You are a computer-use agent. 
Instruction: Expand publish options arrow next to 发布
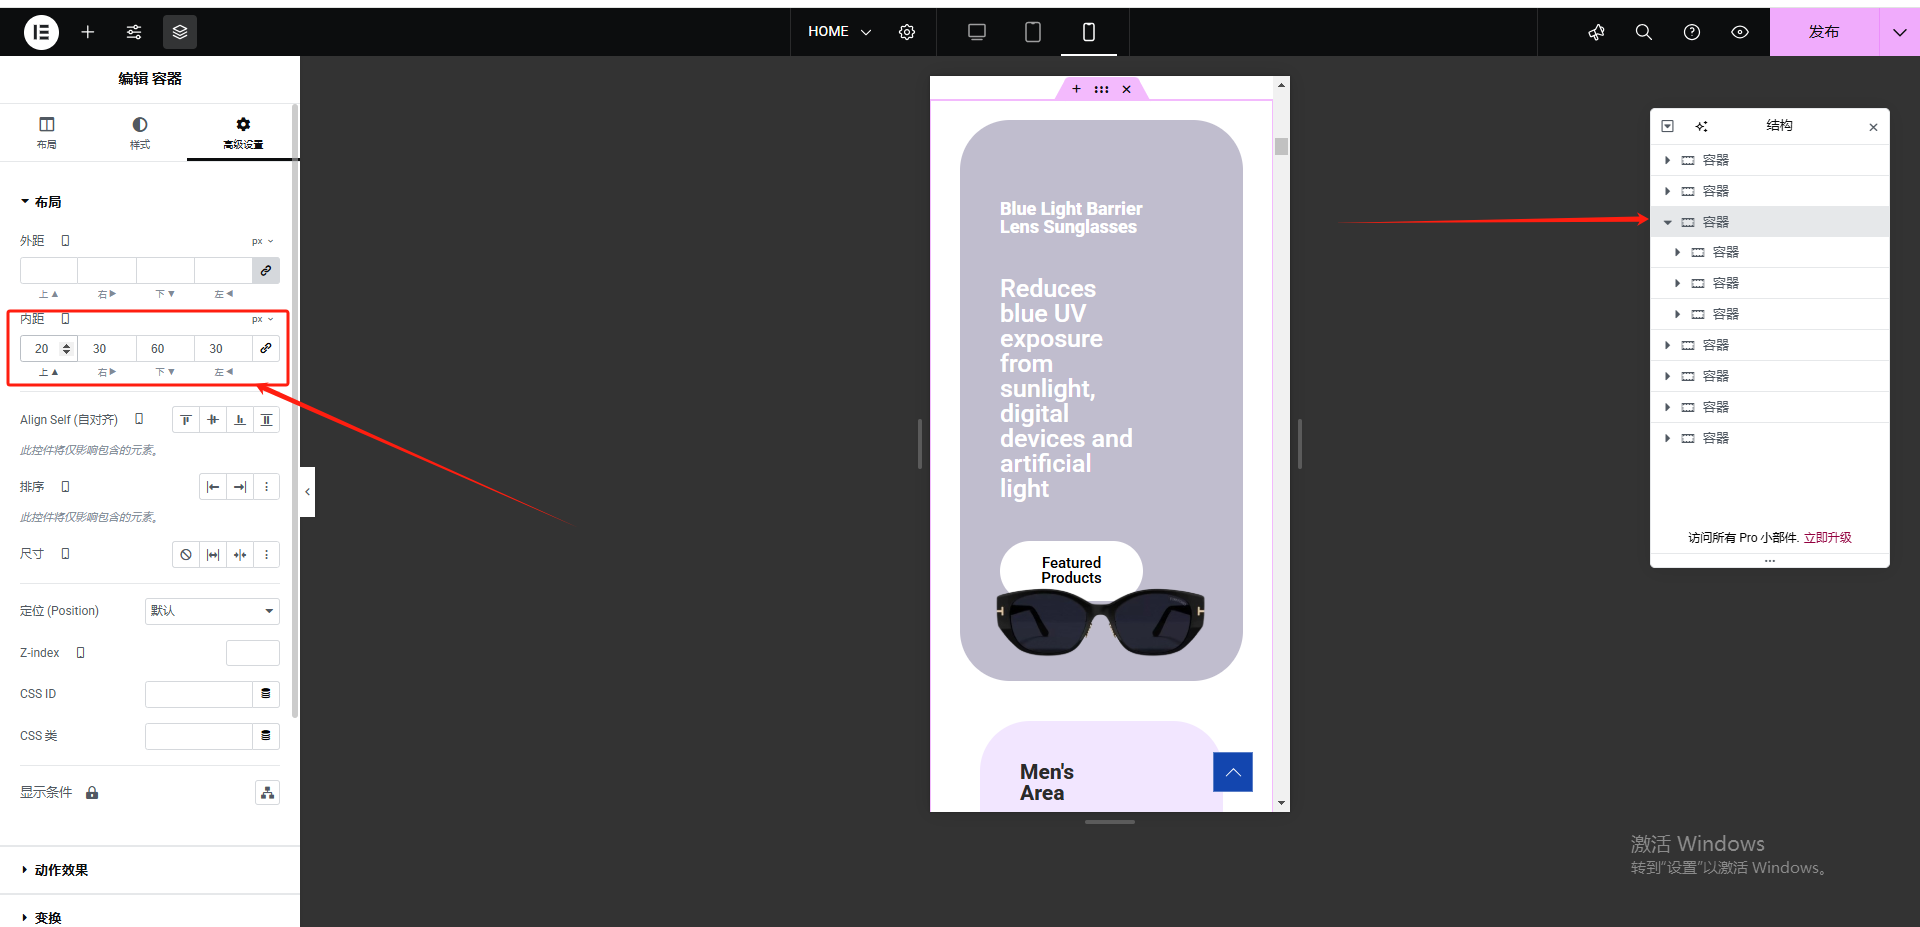[1899, 32]
